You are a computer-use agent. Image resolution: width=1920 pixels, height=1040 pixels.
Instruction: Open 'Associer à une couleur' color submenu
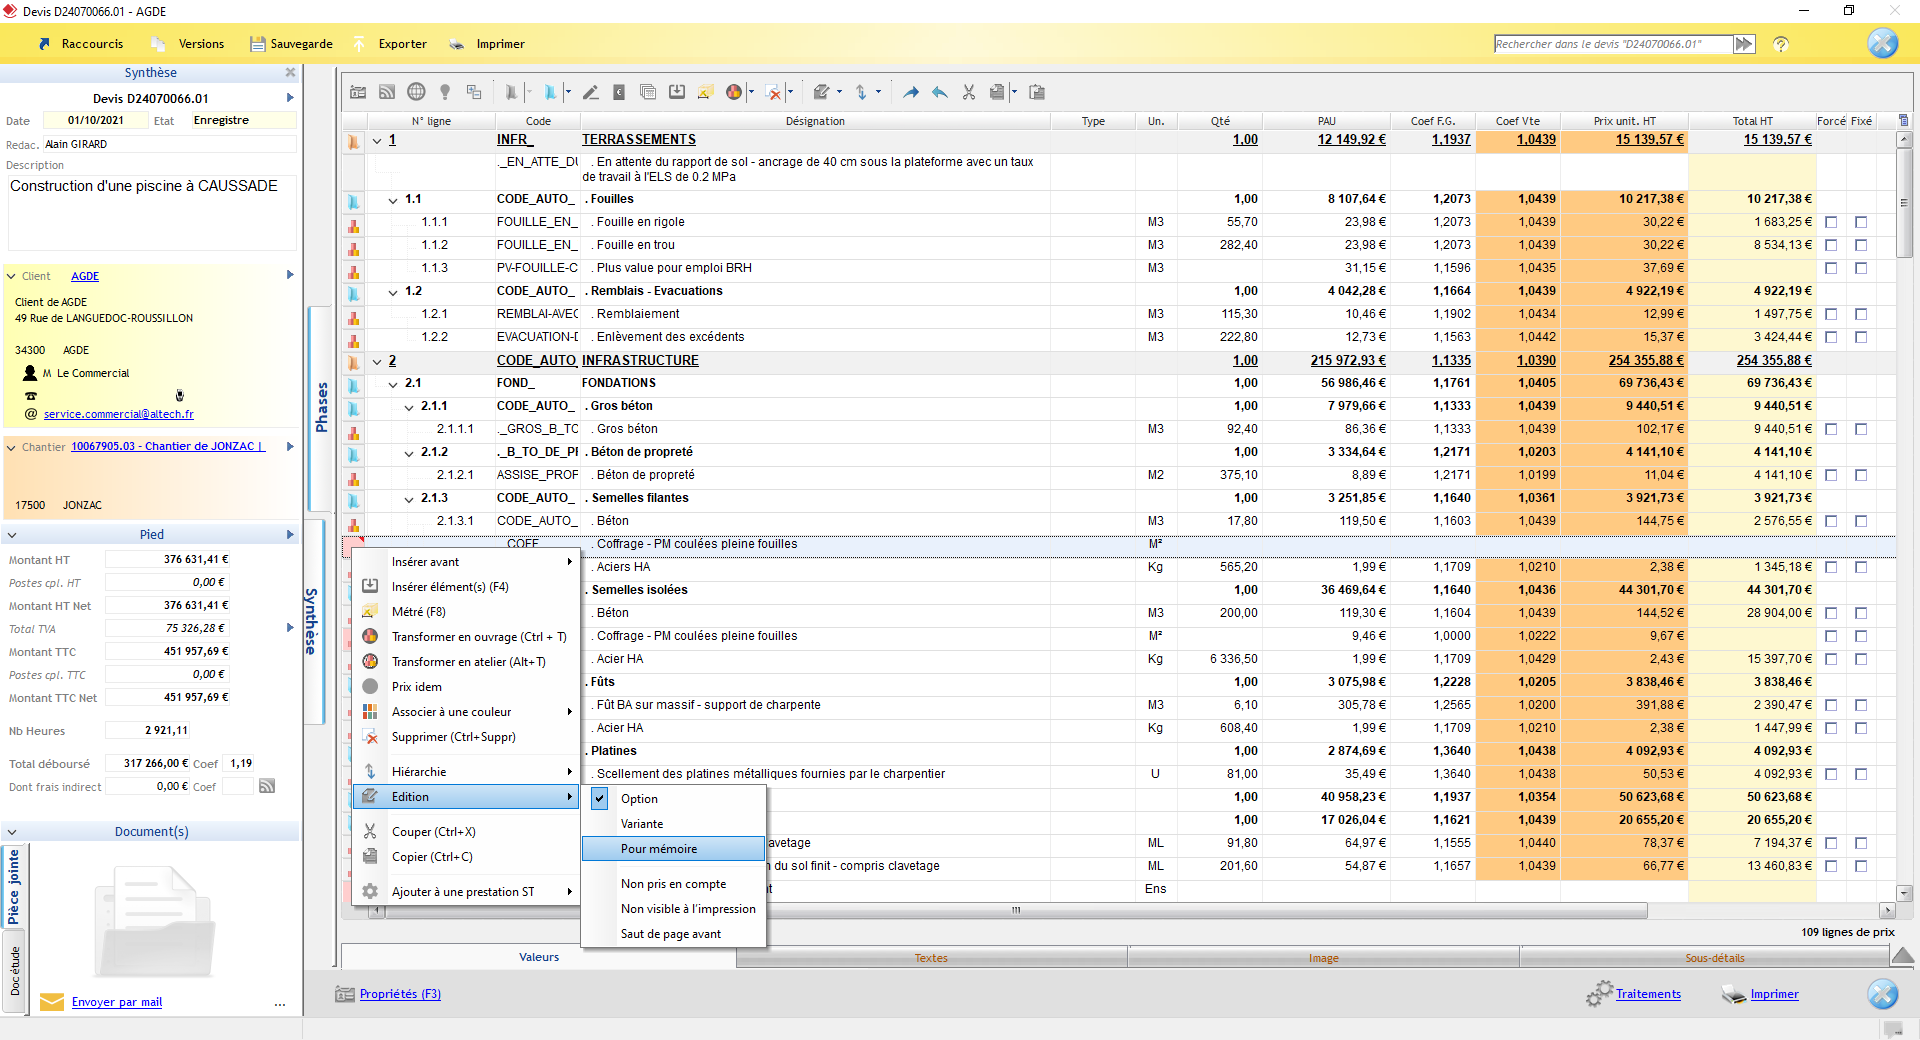452,712
